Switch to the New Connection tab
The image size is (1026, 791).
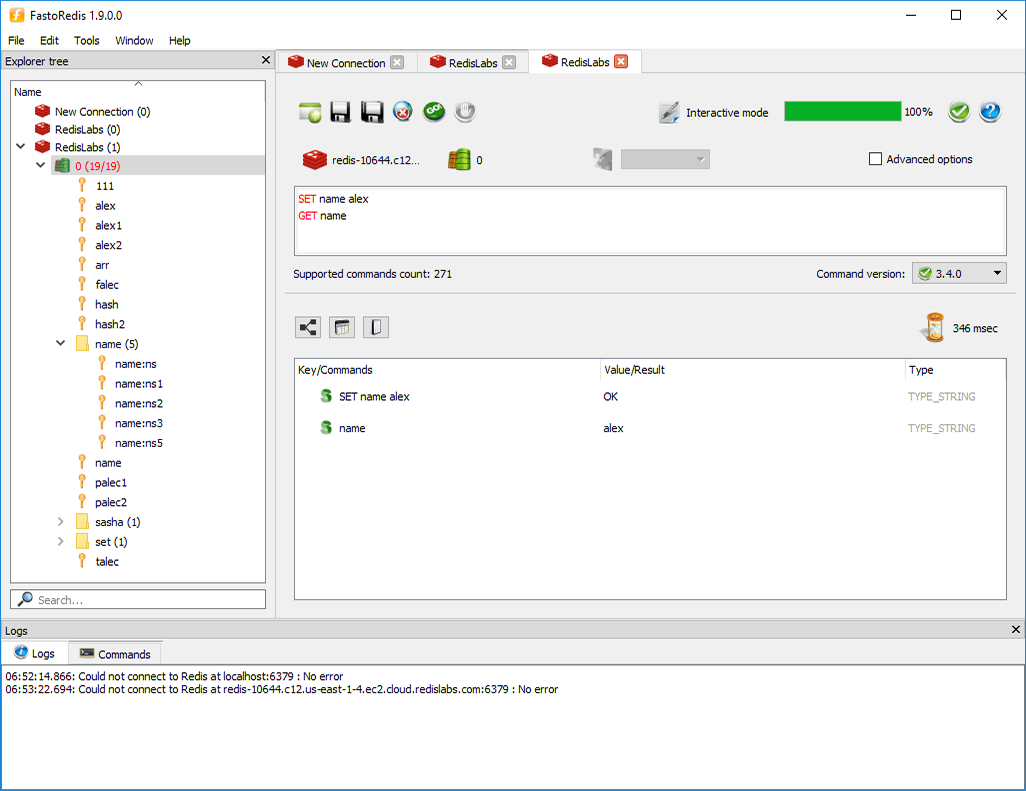tap(345, 63)
